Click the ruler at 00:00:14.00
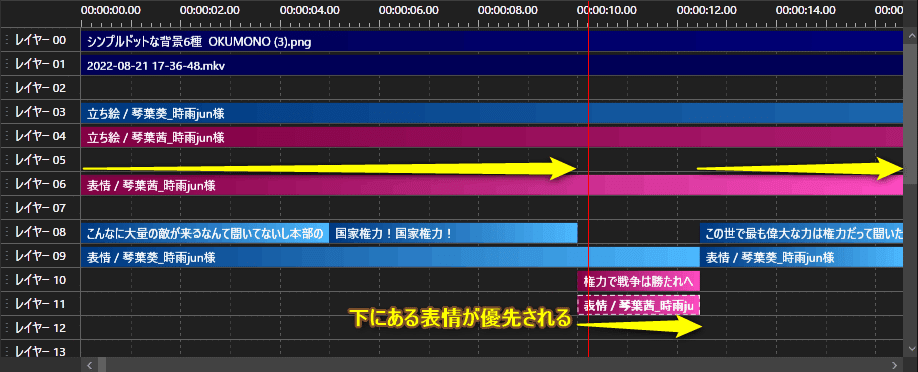This screenshot has width=918, height=372. 806,10
